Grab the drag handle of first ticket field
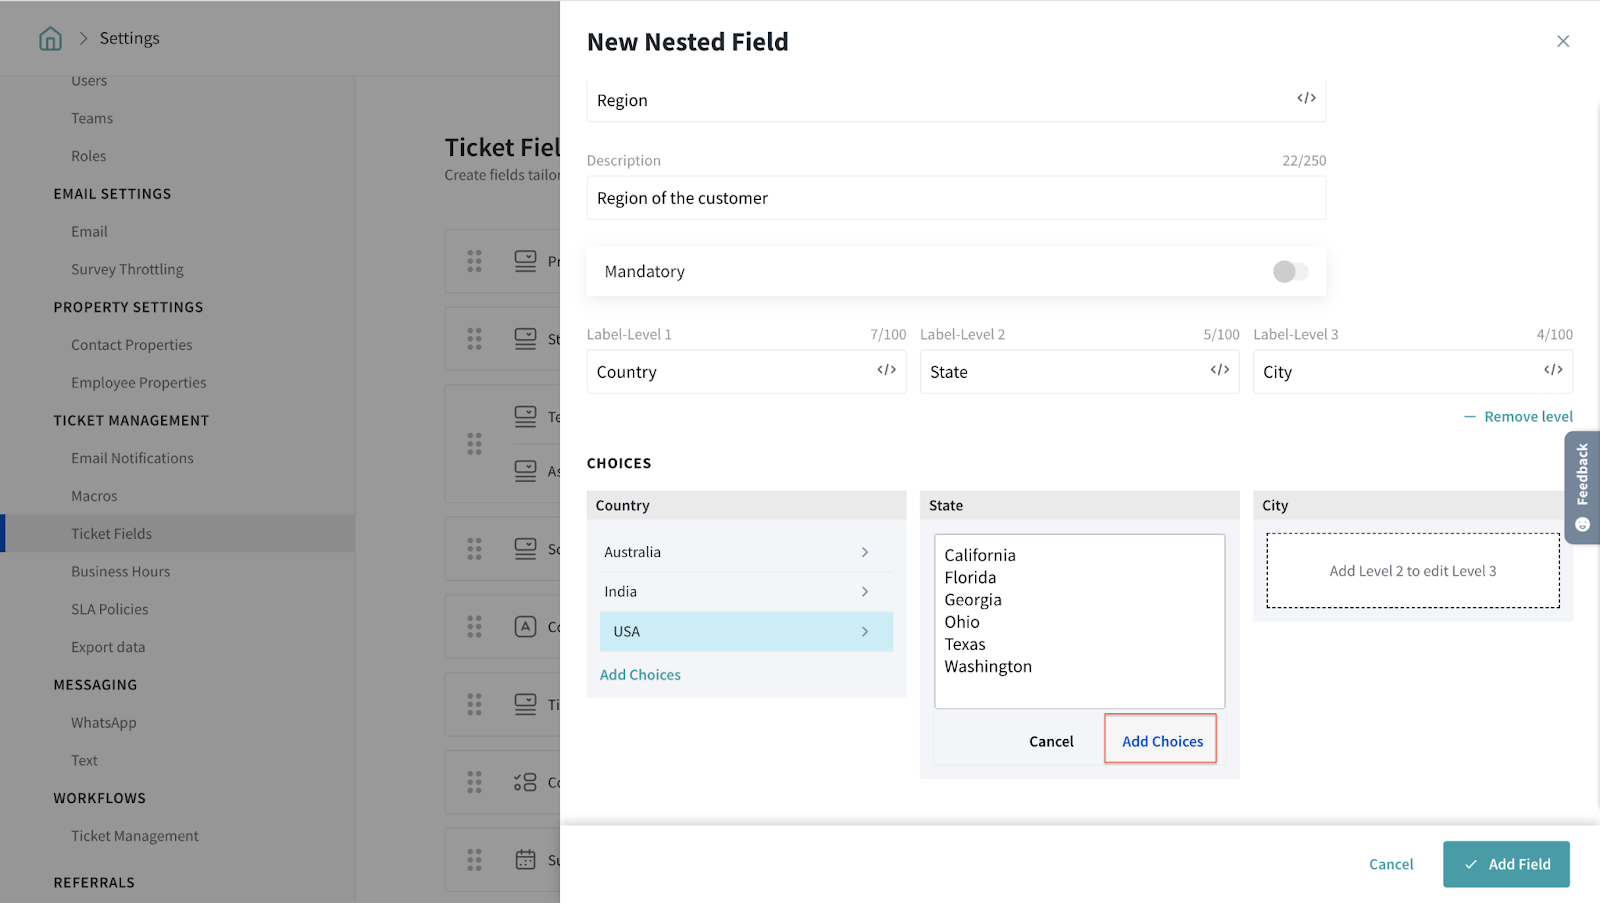1600x903 pixels. click(x=474, y=261)
